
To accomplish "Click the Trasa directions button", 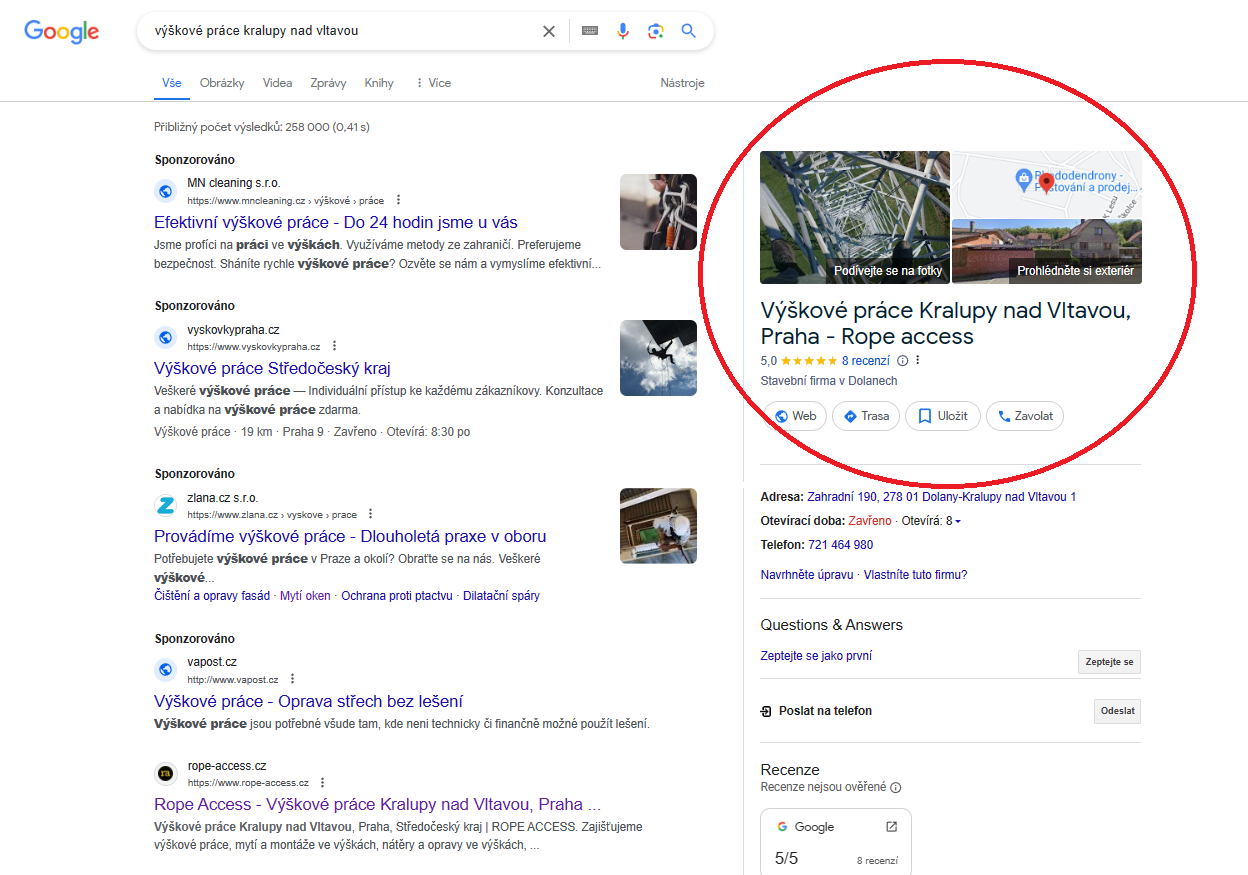I will click(x=866, y=416).
